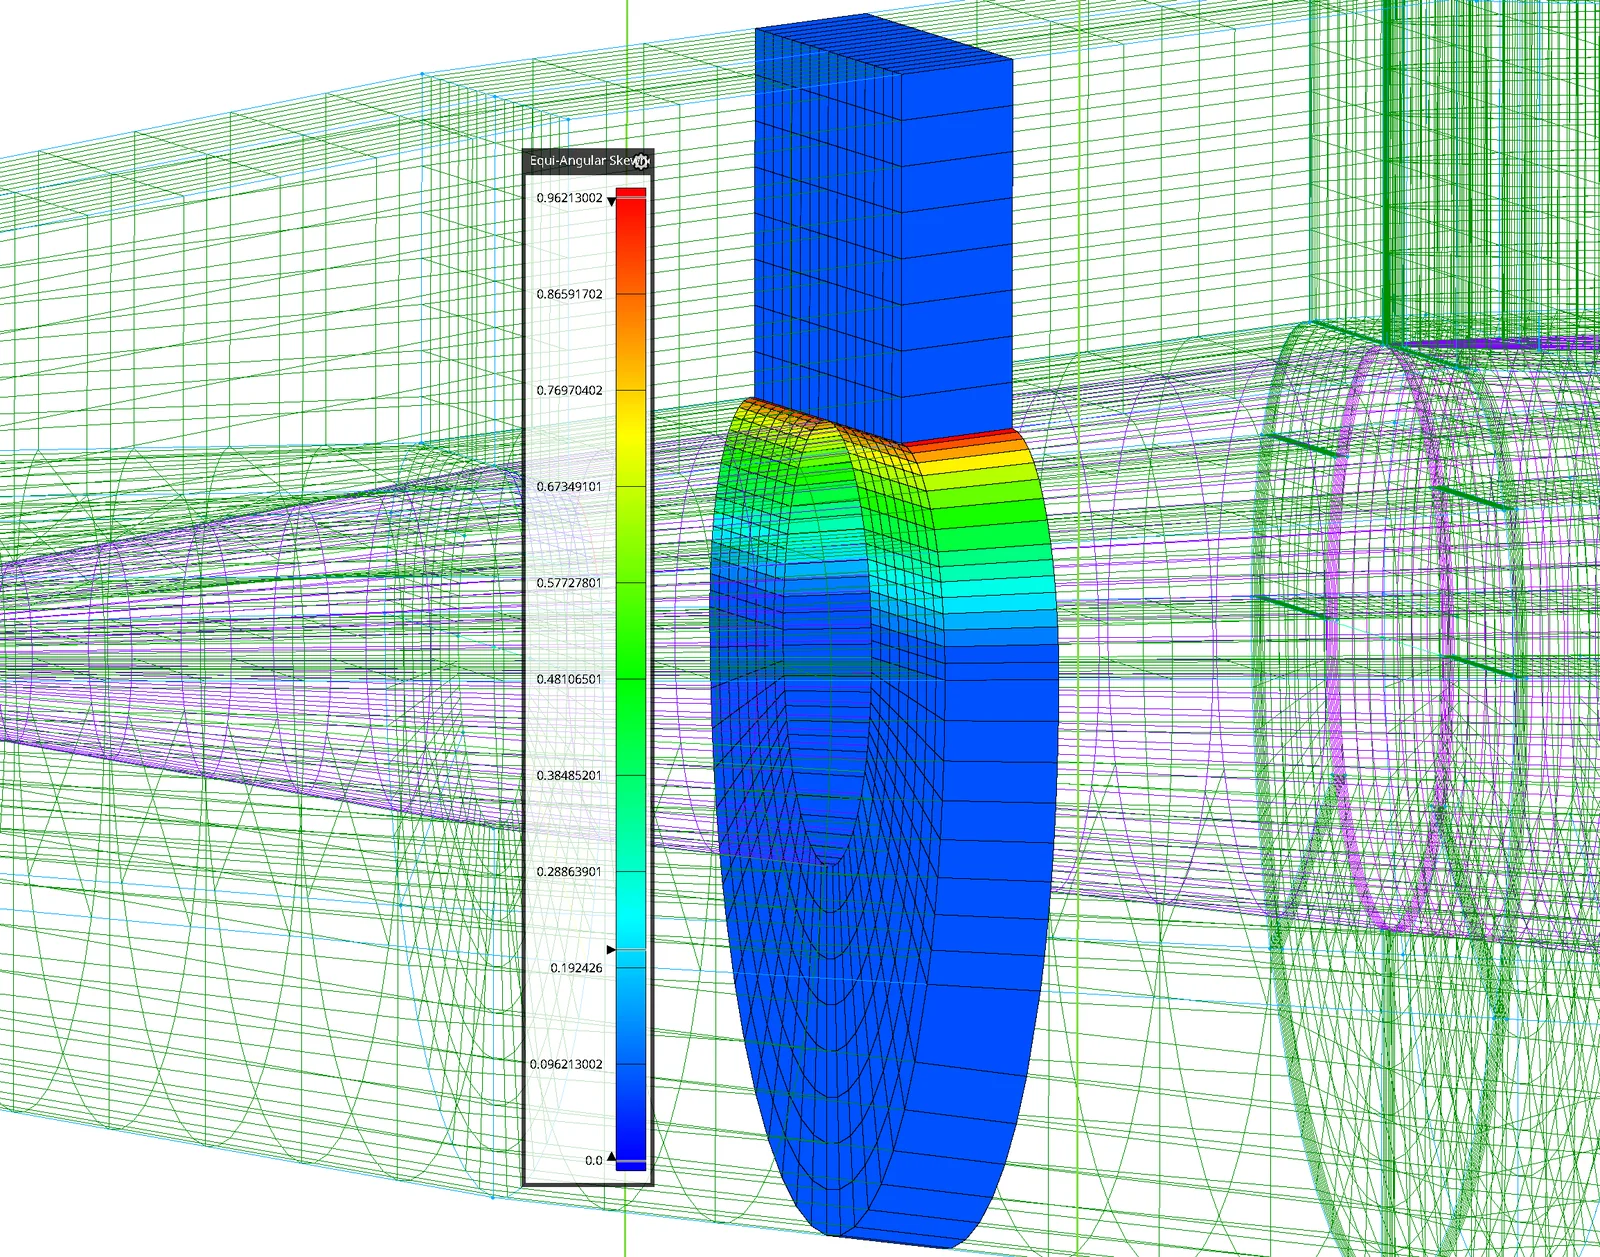This screenshot has width=1600, height=1257.
Task: Open the legend settings gear icon
Action: click(x=641, y=161)
